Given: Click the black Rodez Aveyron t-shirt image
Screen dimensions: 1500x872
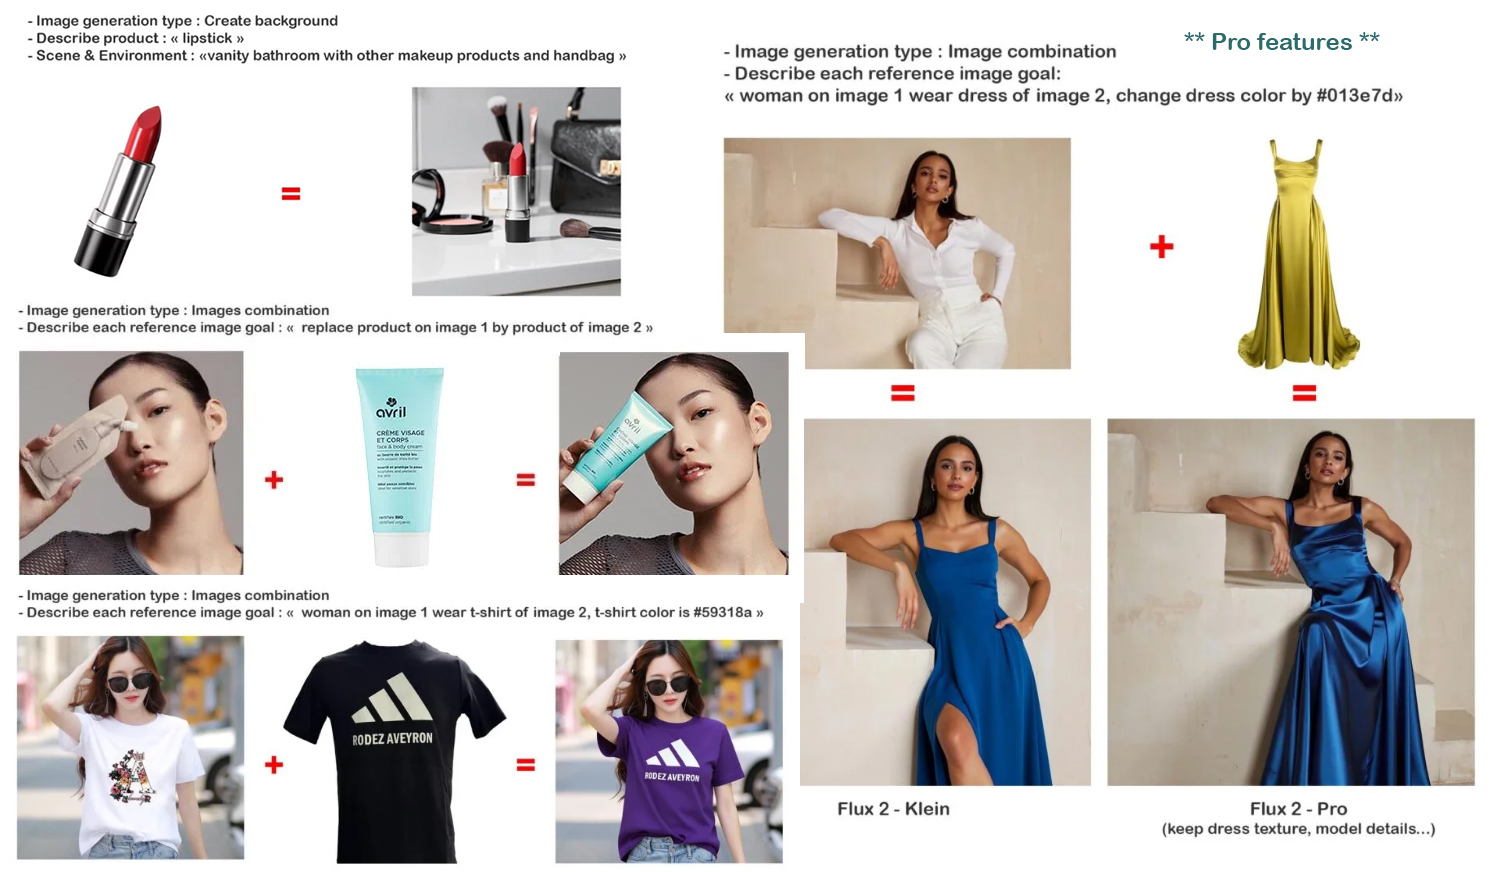Looking at the screenshot, I should 394,752.
